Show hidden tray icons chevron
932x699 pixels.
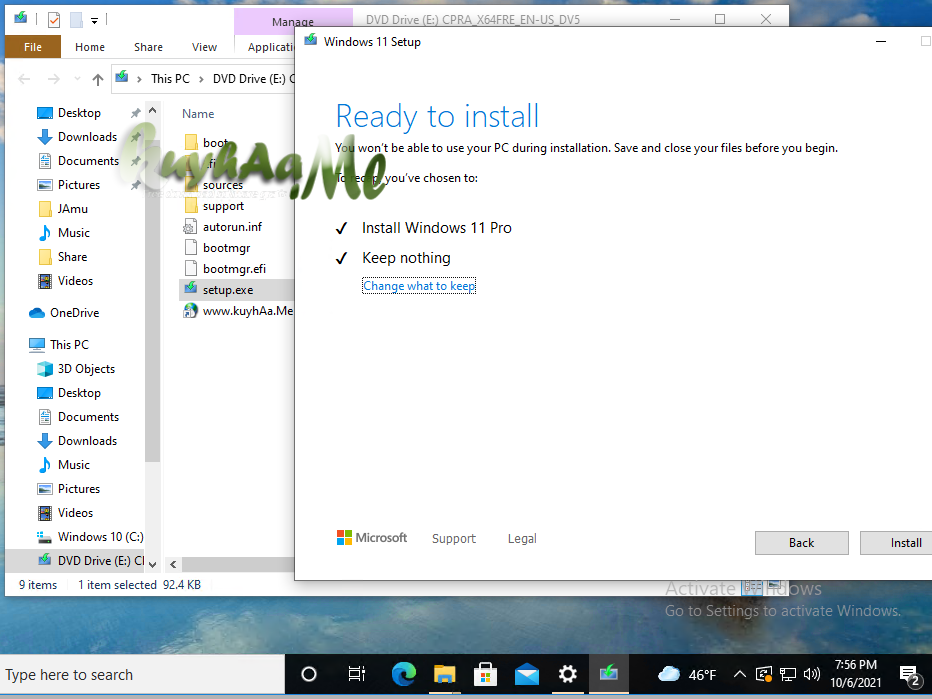tap(739, 674)
